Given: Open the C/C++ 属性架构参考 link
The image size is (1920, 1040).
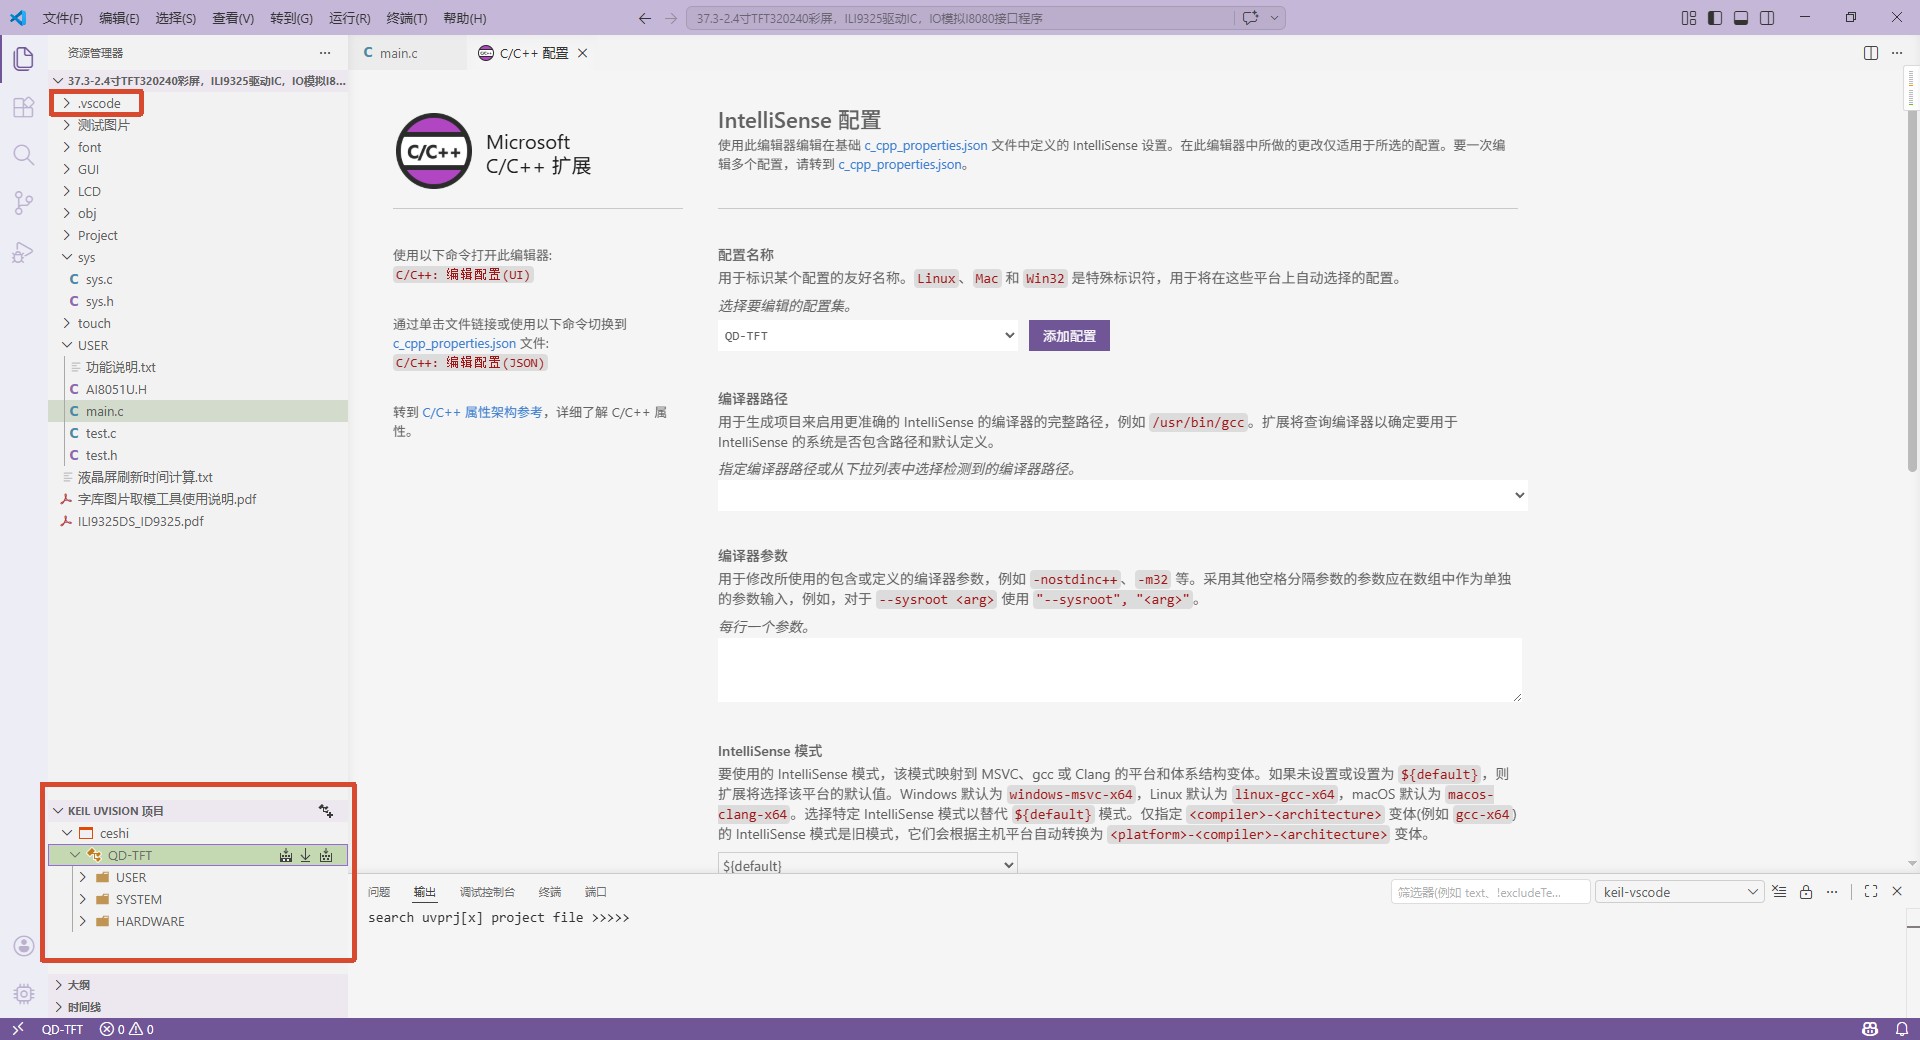Looking at the screenshot, I should [482, 412].
